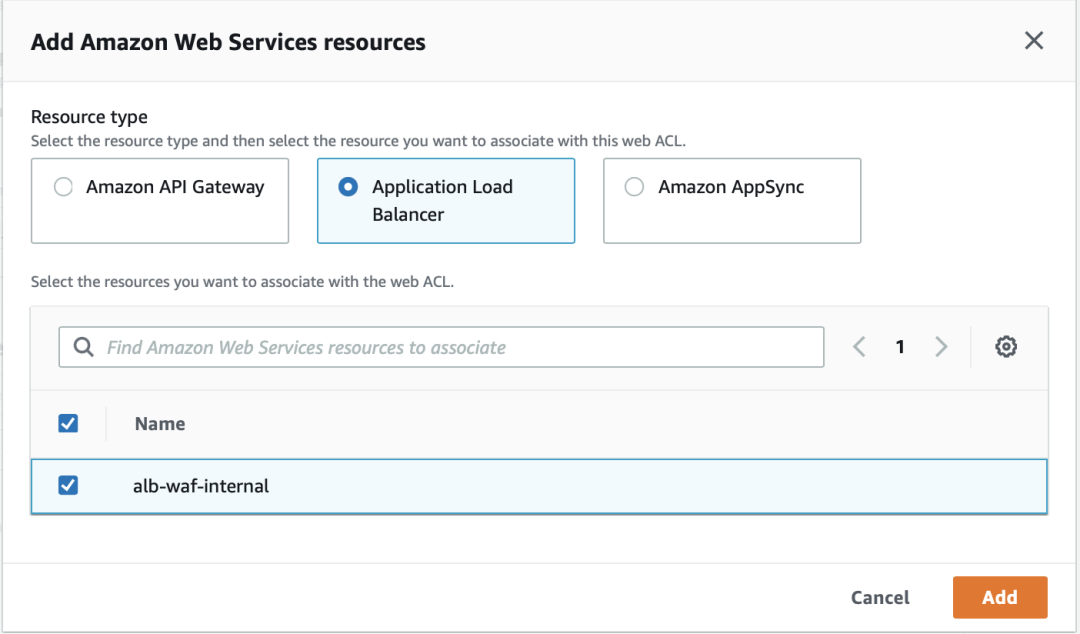Select the Application Load Balancer radio button
Image resolution: width=1080 pixels, height=634 pixels.
pos(349,187)
